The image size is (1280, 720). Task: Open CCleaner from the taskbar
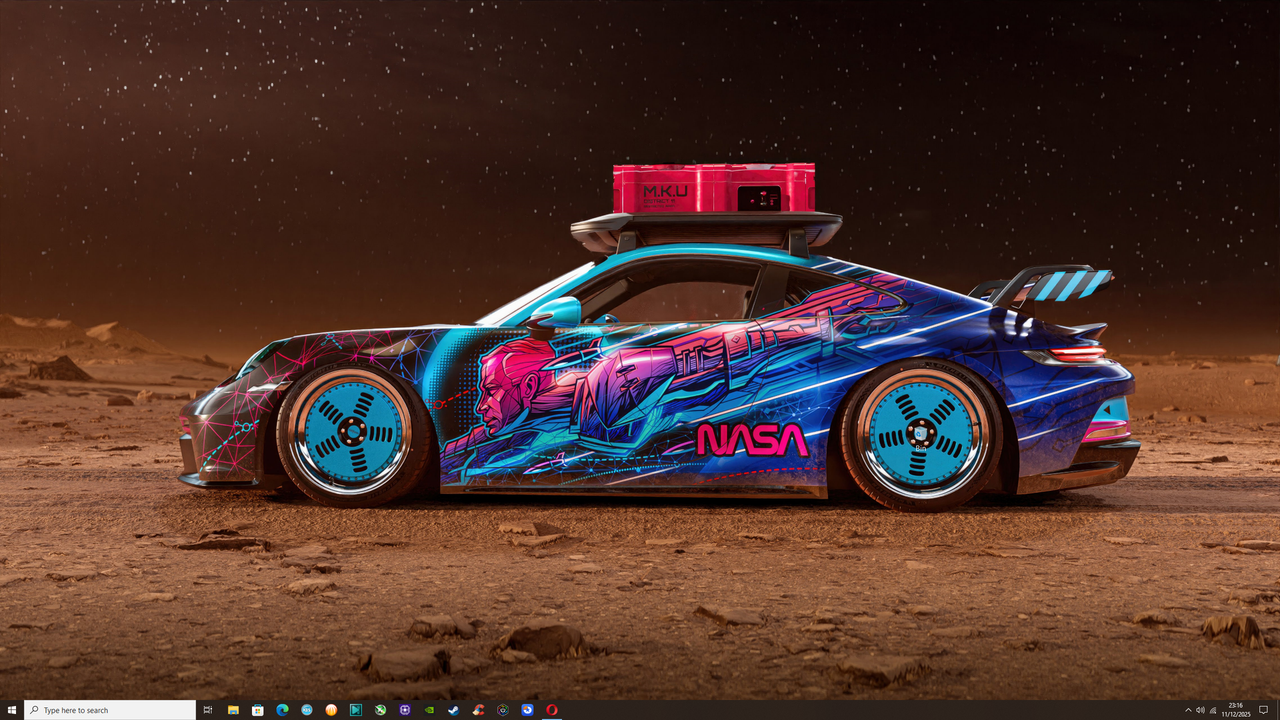pyautogui.click(x=477, y=710)
